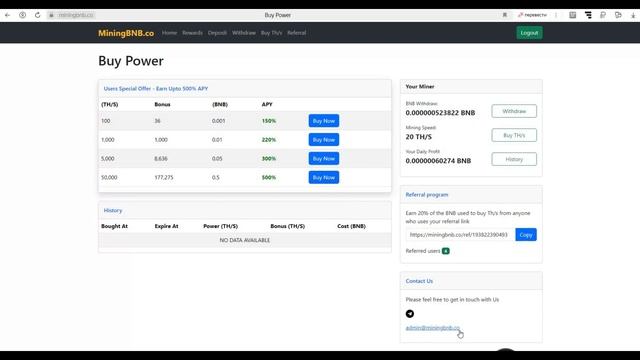Open the Rewards menu item
640x360 pixels.
[x=192, y=33]
